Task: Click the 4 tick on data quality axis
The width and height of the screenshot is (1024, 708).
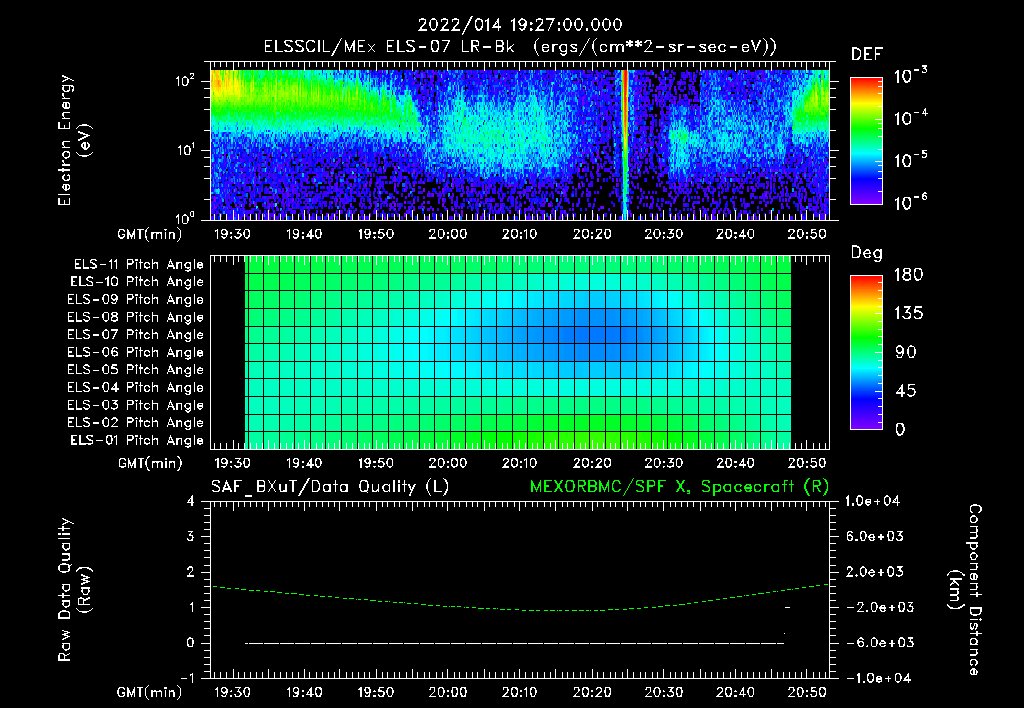Action: pos(190,501)
